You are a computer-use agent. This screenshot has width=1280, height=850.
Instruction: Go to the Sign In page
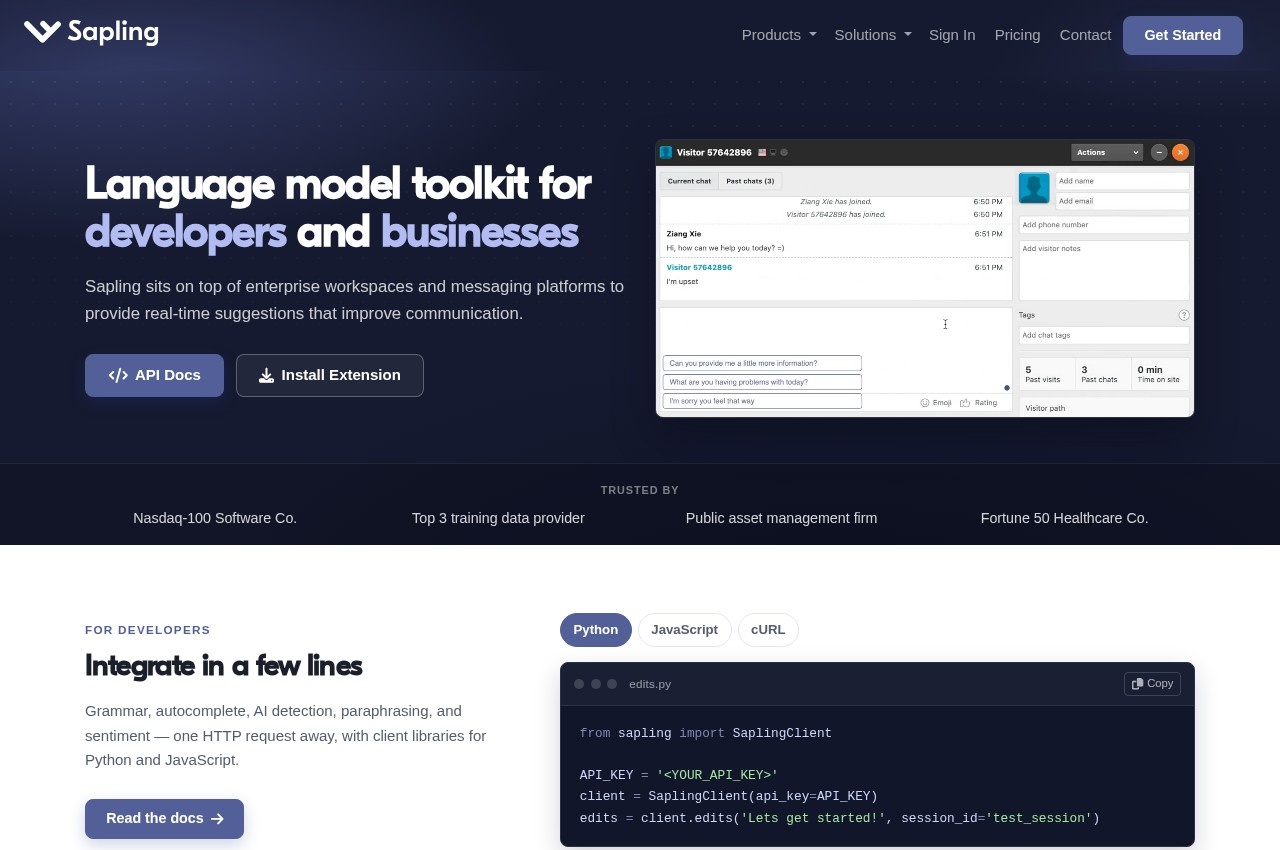pos(952,35)
